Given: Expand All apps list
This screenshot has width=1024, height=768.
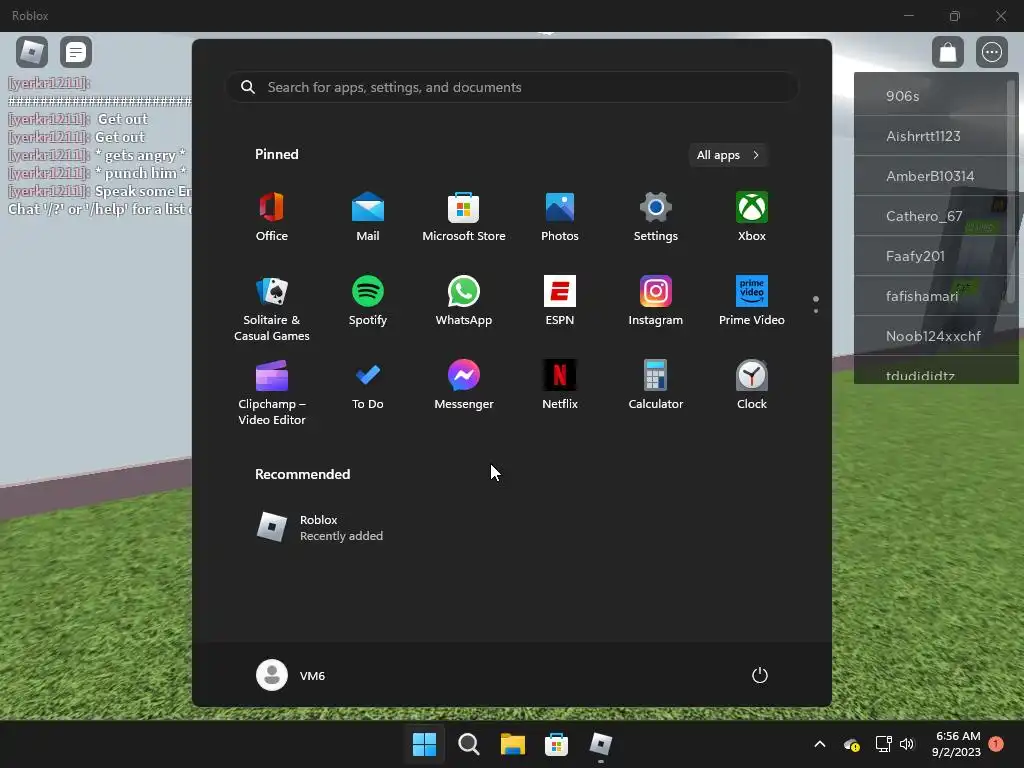Looking at the screenshot, I should point(728,155).
